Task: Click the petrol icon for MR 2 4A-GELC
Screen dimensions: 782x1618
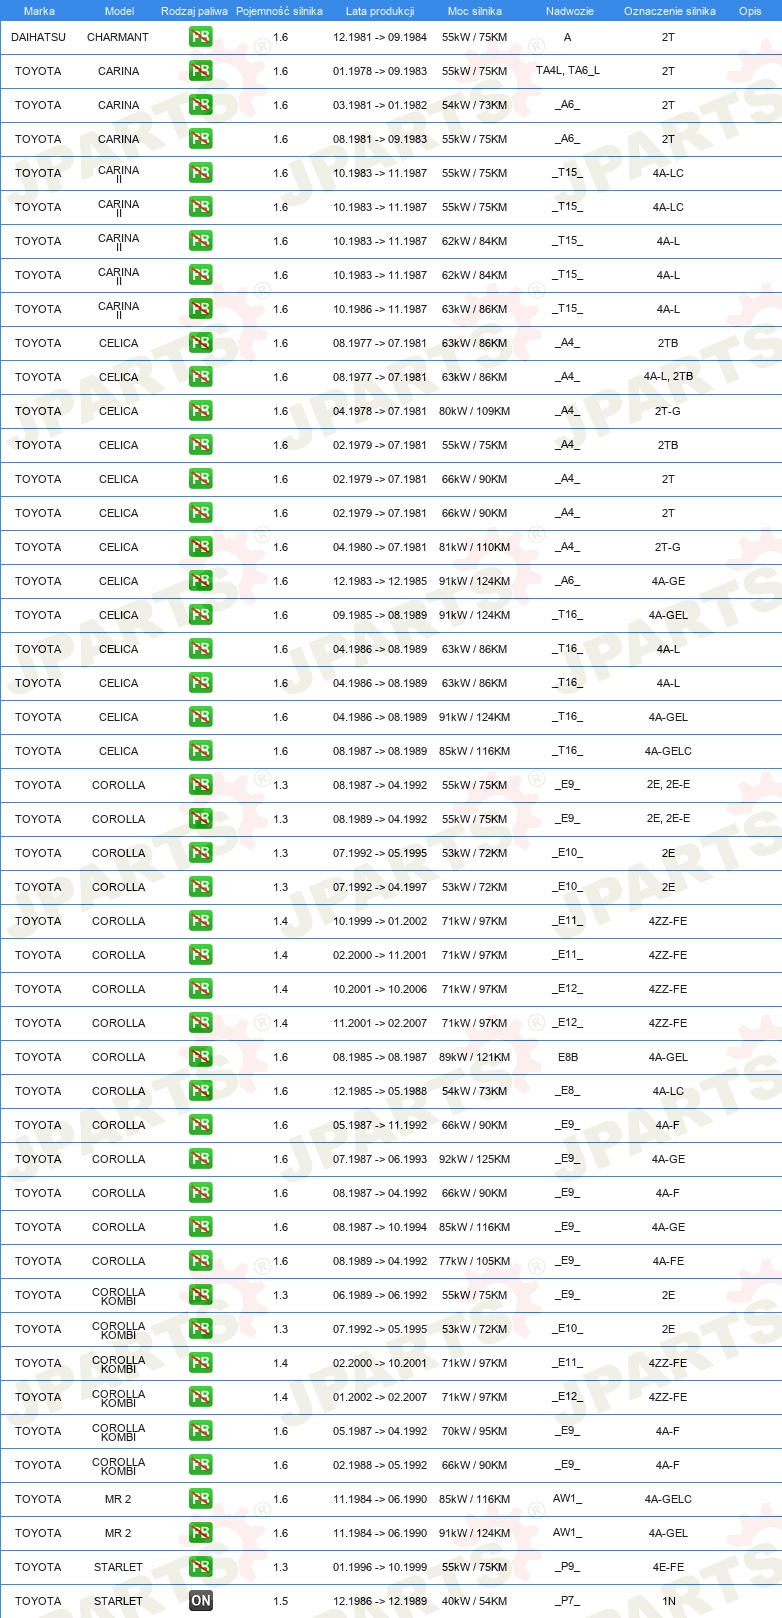Action: click(200, 1499)
